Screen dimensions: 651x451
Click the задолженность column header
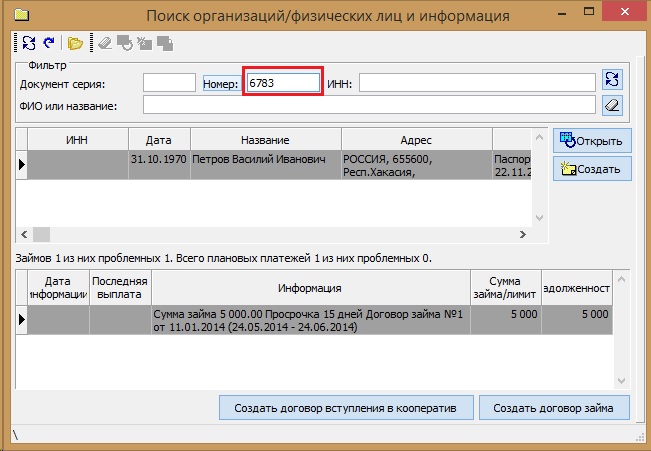577,288
